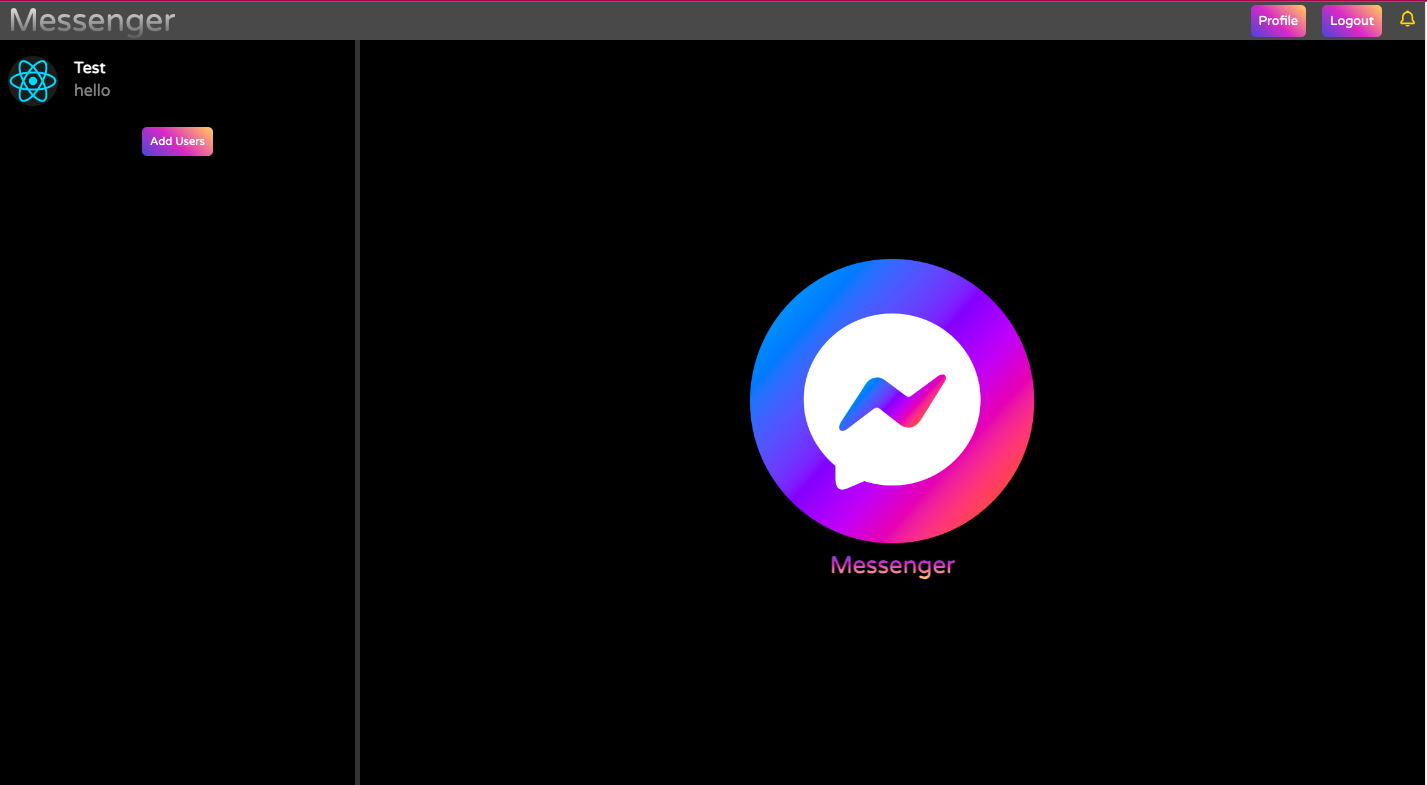
Task: Open the notifications bell icon
Action: pos(1407,19)
